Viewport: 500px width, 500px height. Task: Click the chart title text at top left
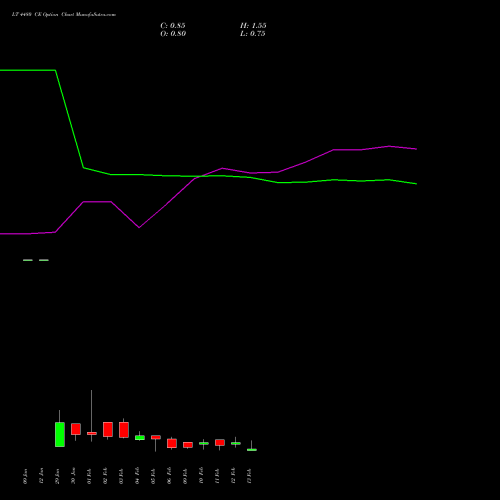(x=64, y=15)
